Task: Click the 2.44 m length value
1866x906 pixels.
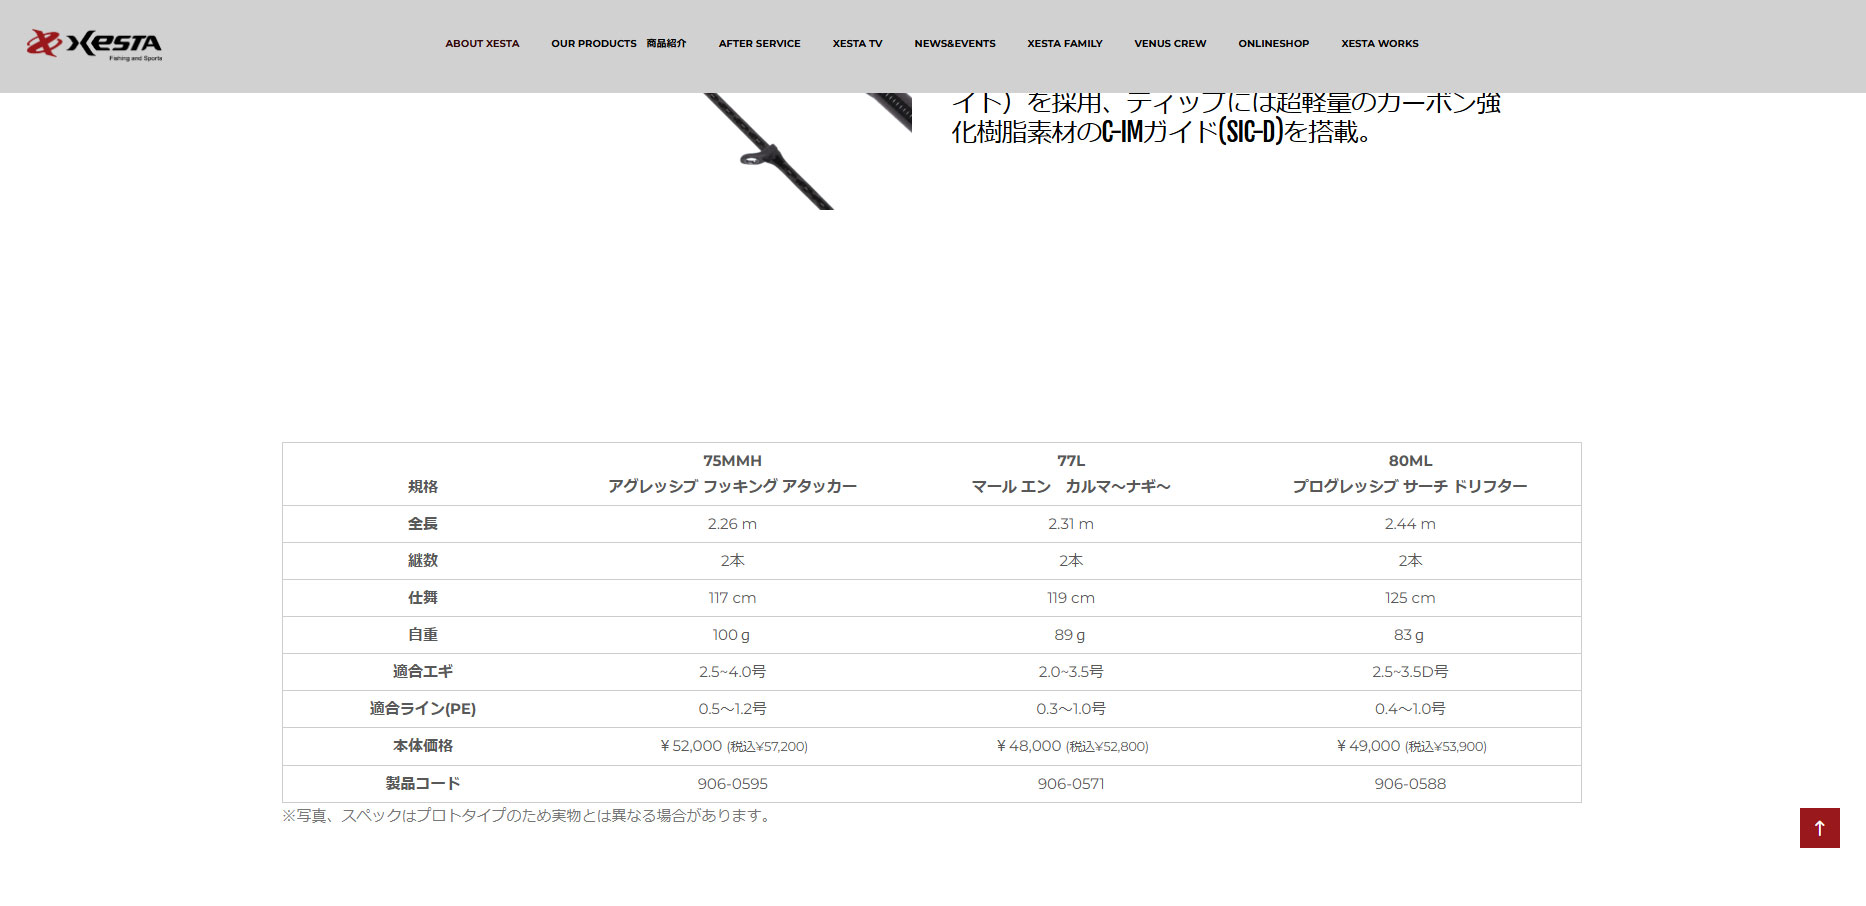Action: [1410, 524]
